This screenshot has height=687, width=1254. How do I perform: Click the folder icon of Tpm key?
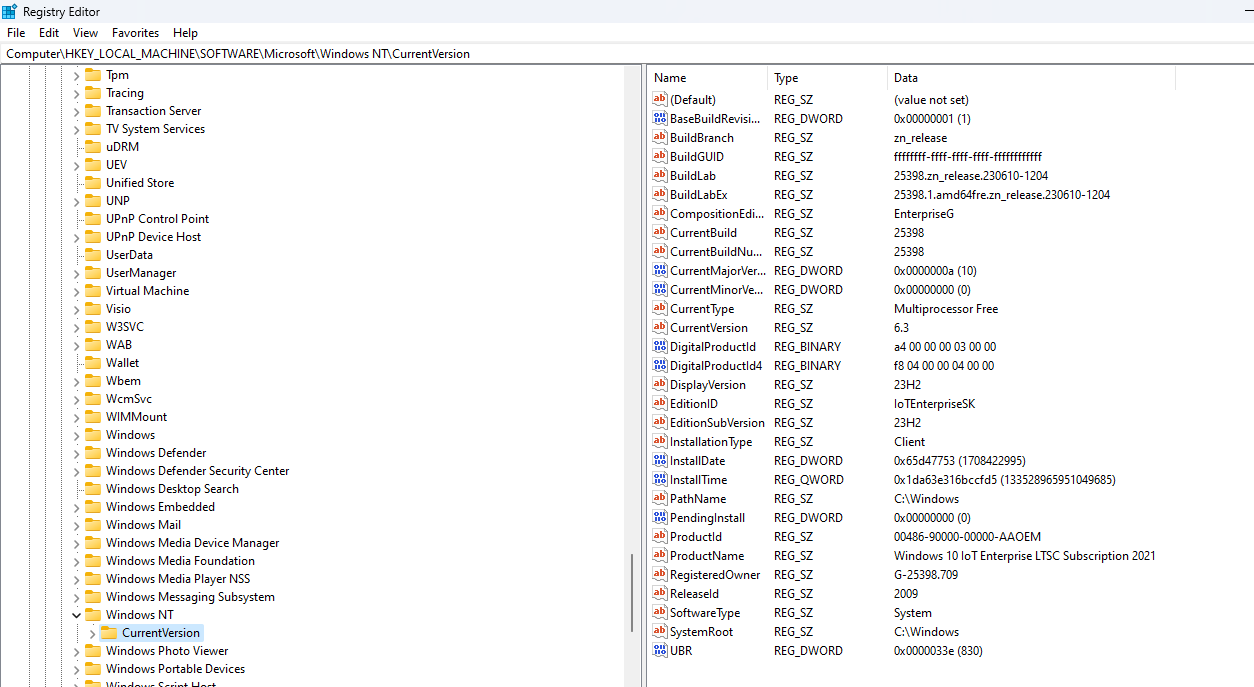[x=93, y=75]
